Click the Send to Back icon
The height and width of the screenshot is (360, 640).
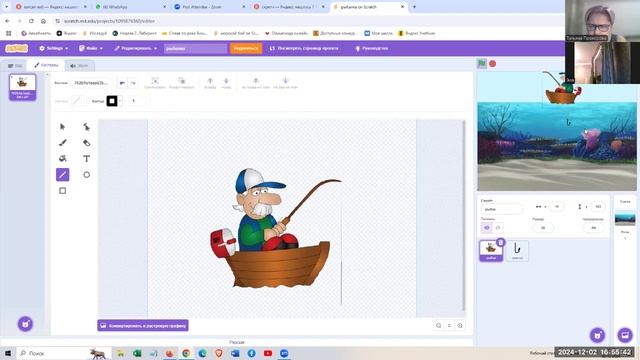pyautogui.click(x=285, y=83)
